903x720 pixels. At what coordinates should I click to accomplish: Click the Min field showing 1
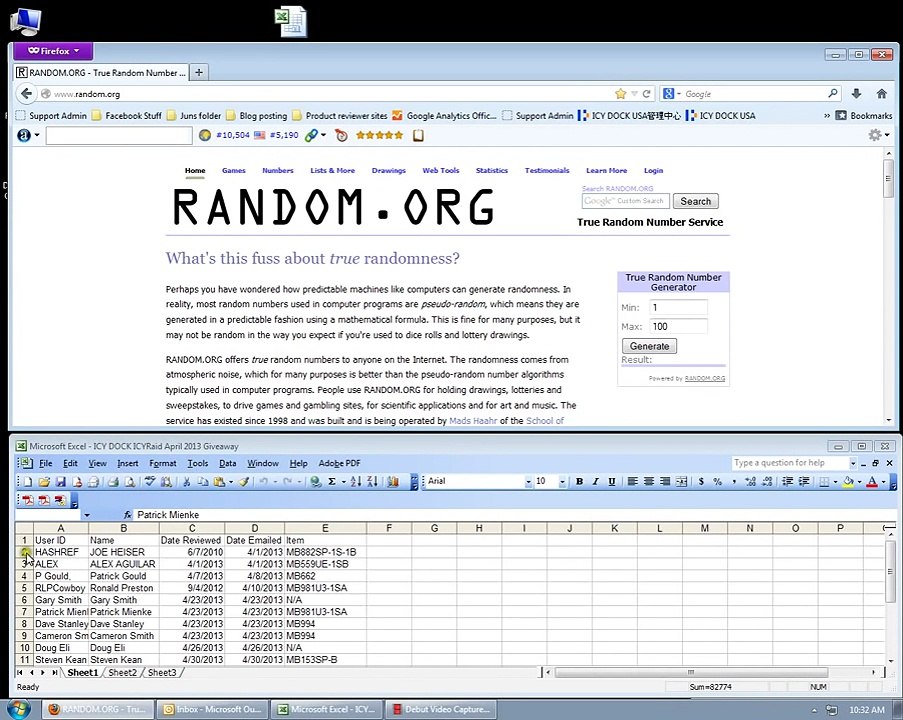[x=678, y=307]
